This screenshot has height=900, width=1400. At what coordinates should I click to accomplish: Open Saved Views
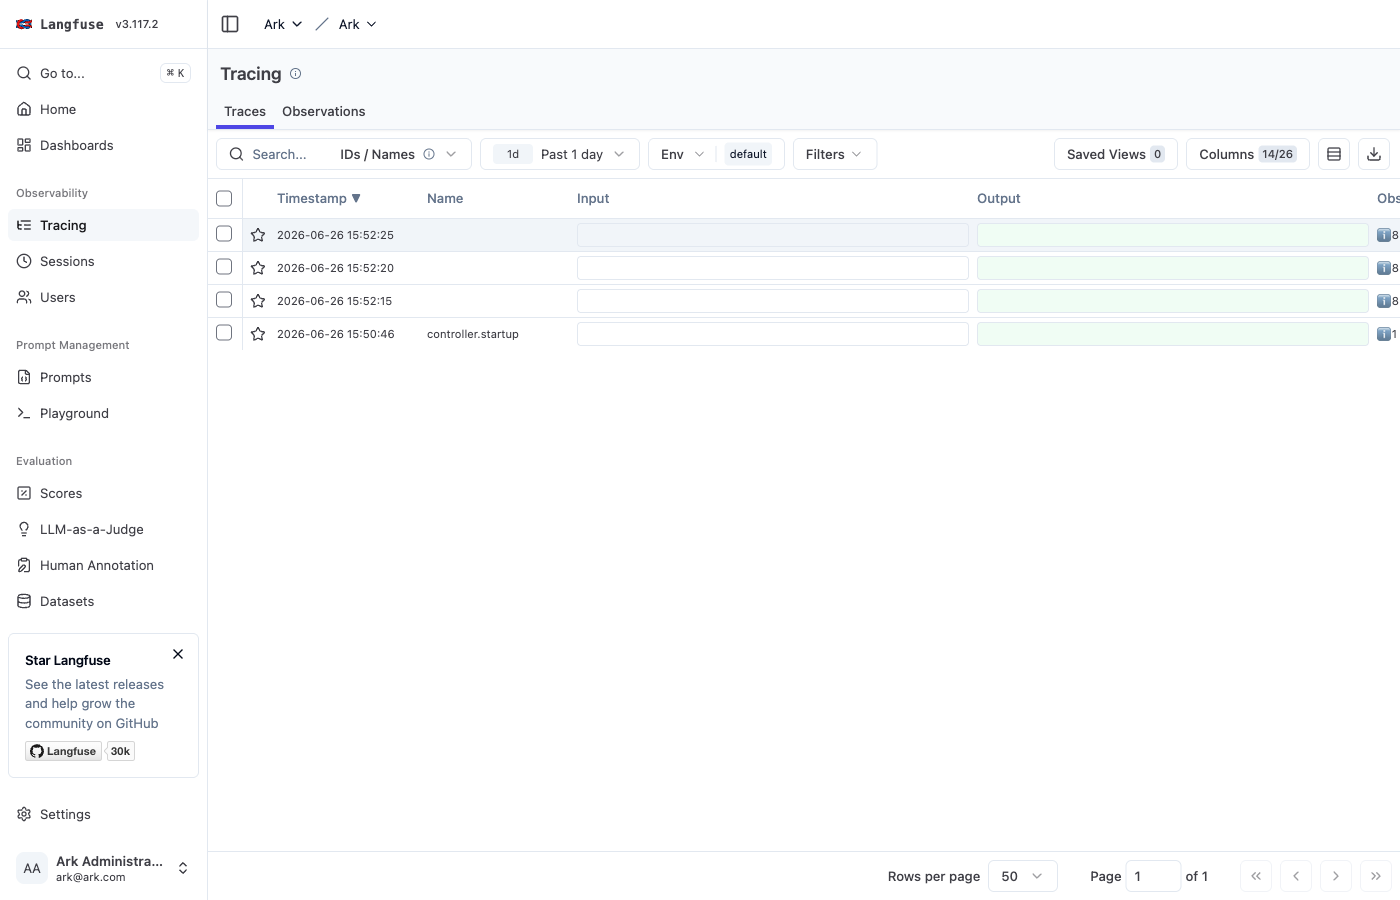(1116, 154)
